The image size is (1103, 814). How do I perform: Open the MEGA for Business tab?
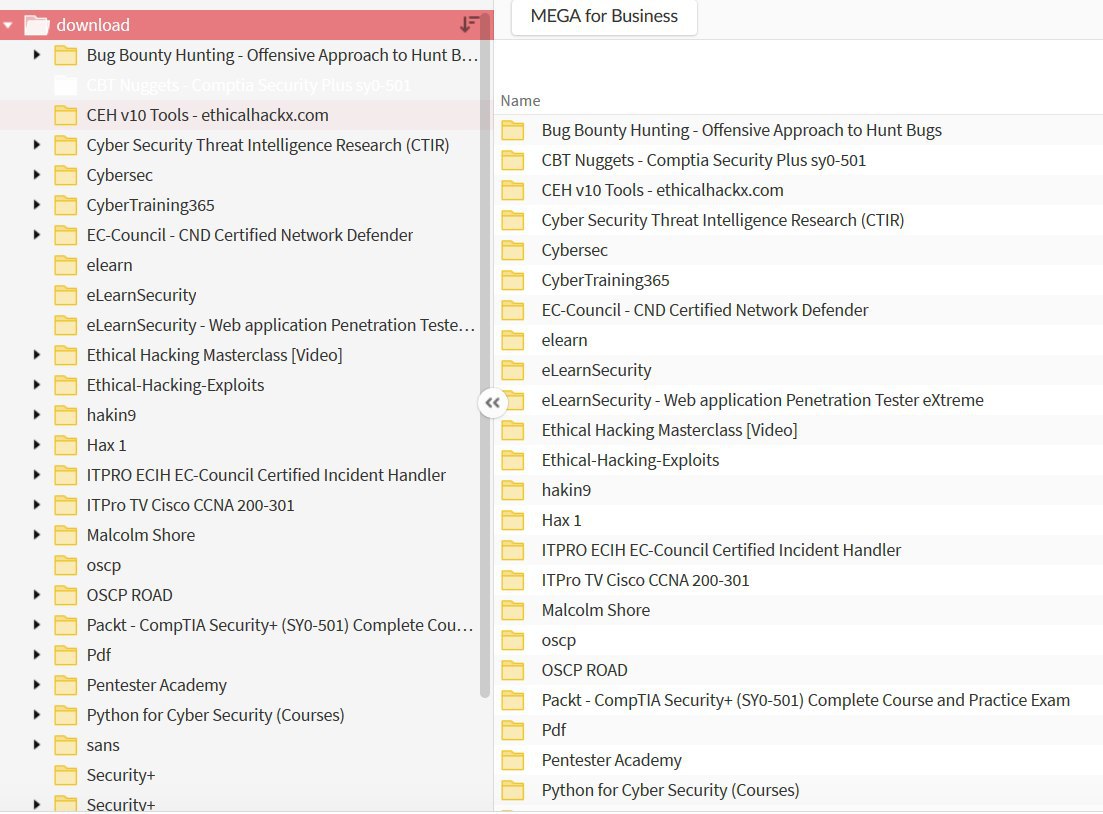coord(604,16)
